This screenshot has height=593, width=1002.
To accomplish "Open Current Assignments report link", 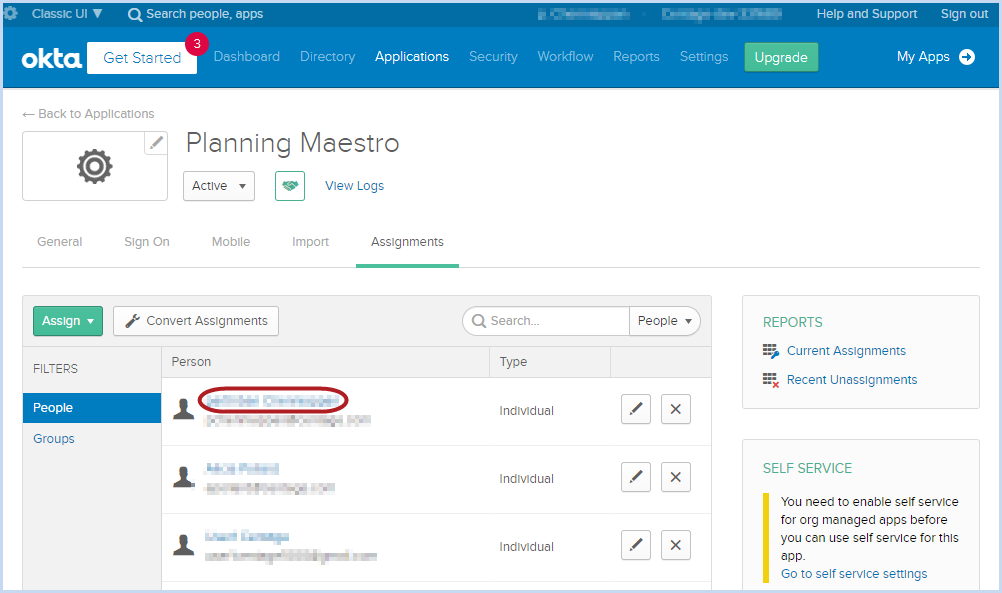I will pyautogui.click(x=846, y=351).
